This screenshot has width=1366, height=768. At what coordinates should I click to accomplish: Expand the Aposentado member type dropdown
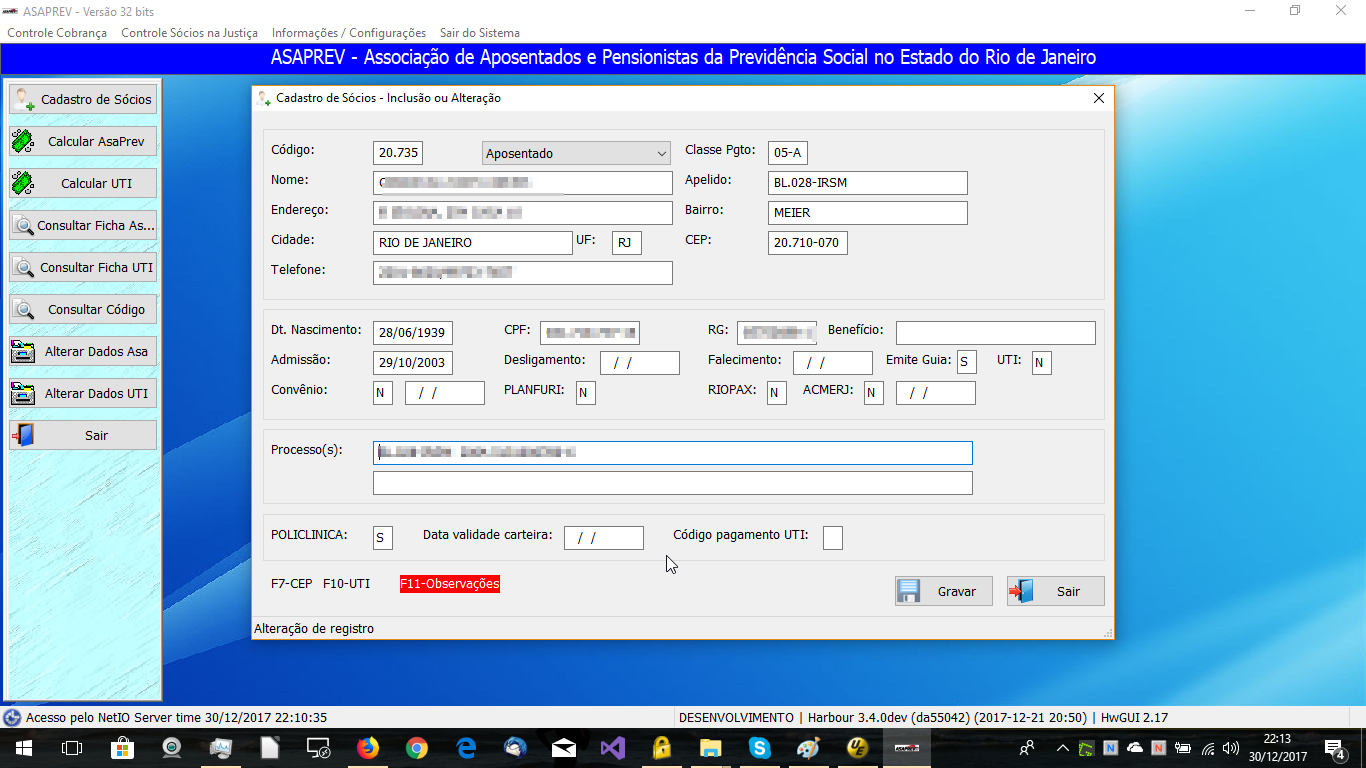click(x=661, y=154)
